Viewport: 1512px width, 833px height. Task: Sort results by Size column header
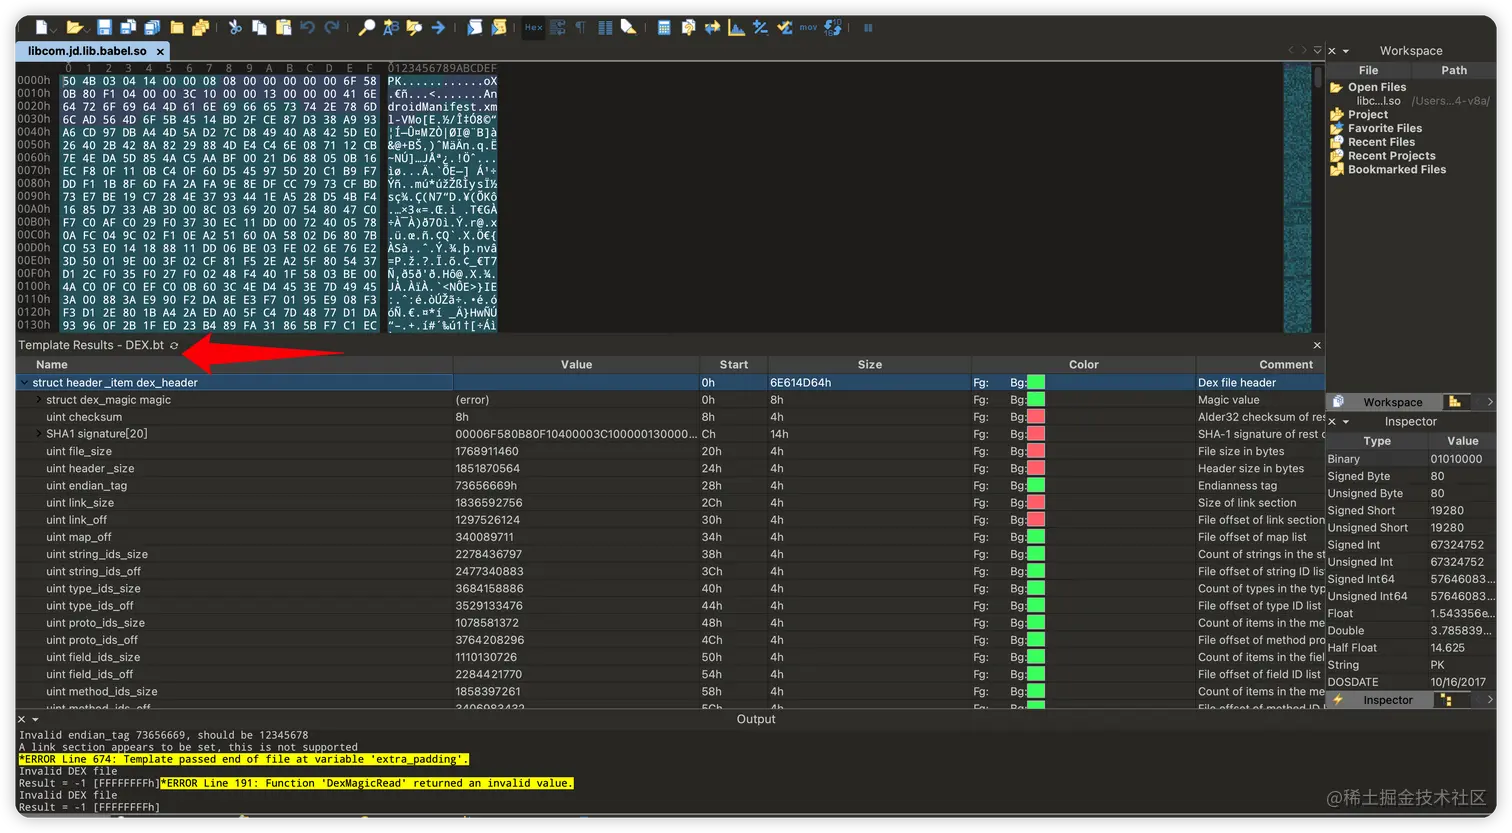coord(869,365)
